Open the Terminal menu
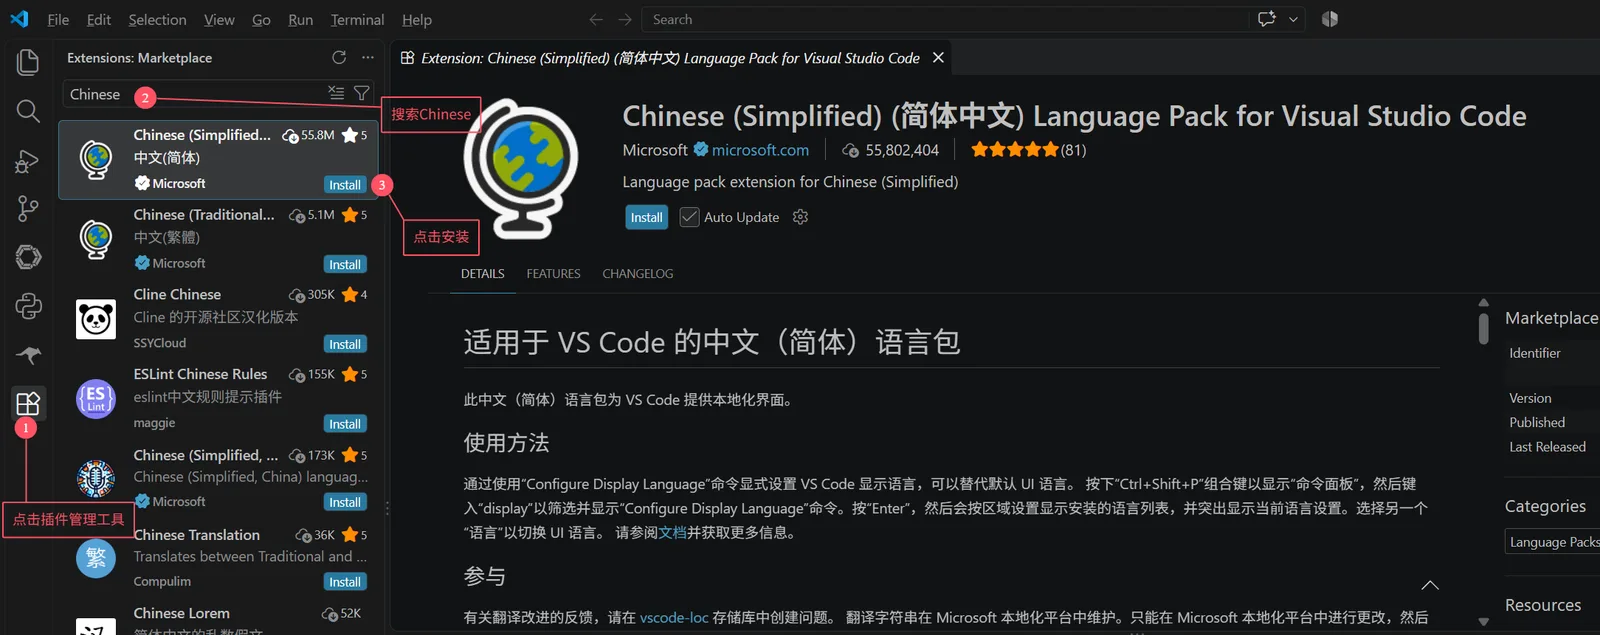The image size is (1600, 635). (x=357, y=20)
